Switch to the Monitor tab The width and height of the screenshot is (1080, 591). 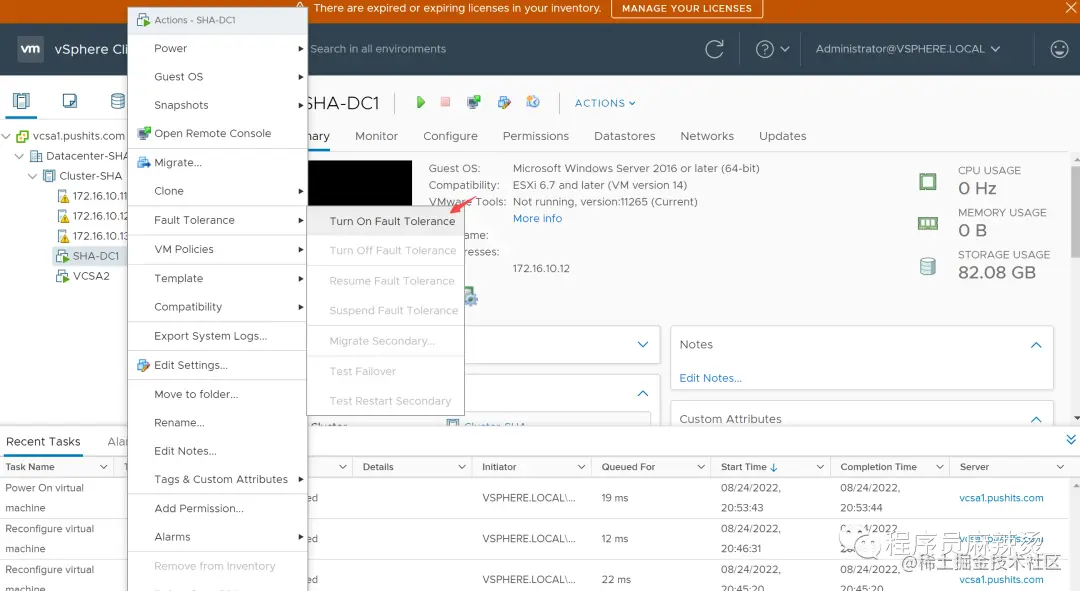click(x=376, y=136)
